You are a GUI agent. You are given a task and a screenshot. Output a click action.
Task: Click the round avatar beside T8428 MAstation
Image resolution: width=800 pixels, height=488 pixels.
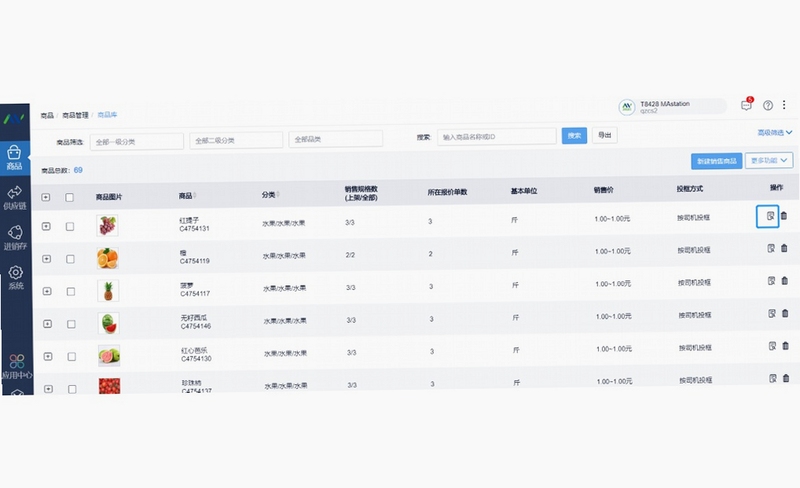[627, 107]
